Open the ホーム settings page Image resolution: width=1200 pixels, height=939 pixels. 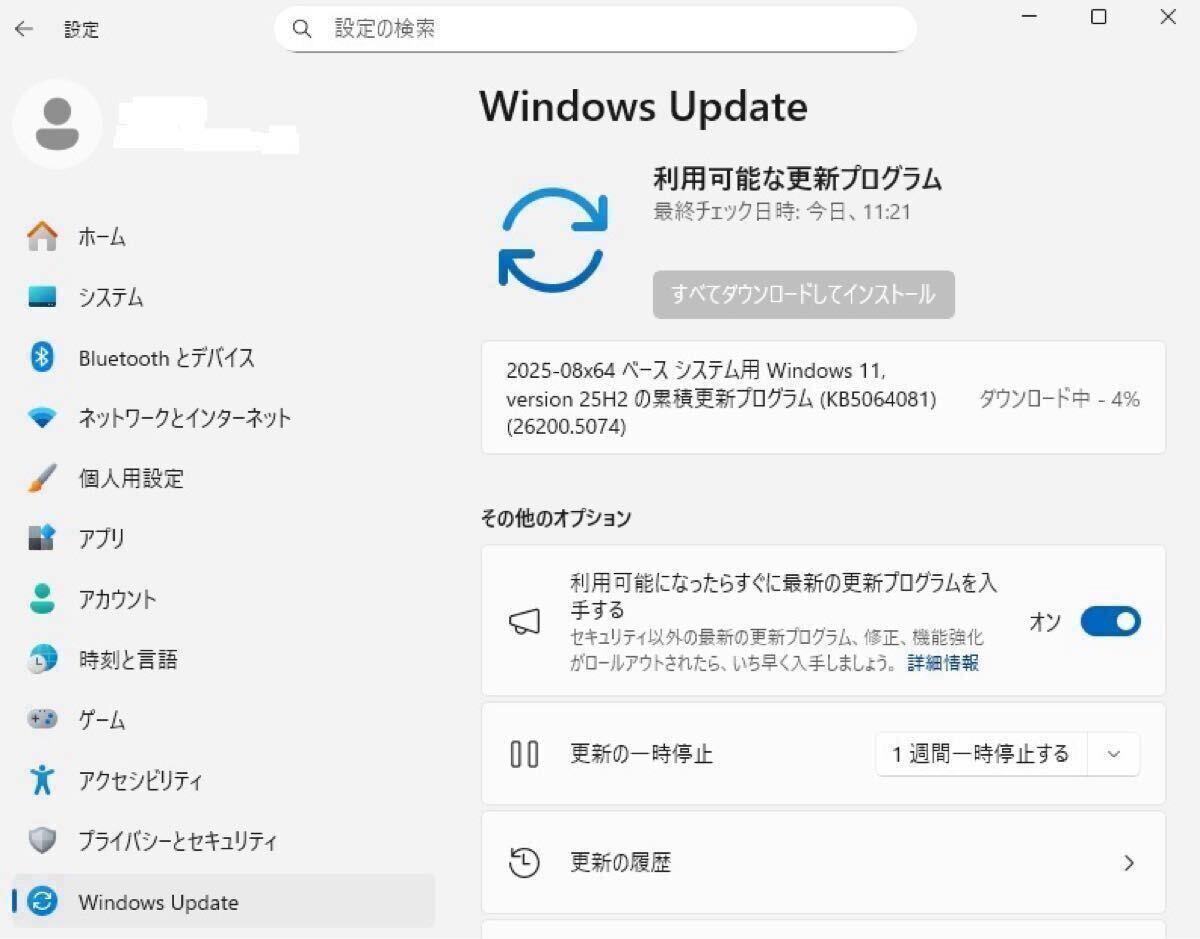pos(224,237)
